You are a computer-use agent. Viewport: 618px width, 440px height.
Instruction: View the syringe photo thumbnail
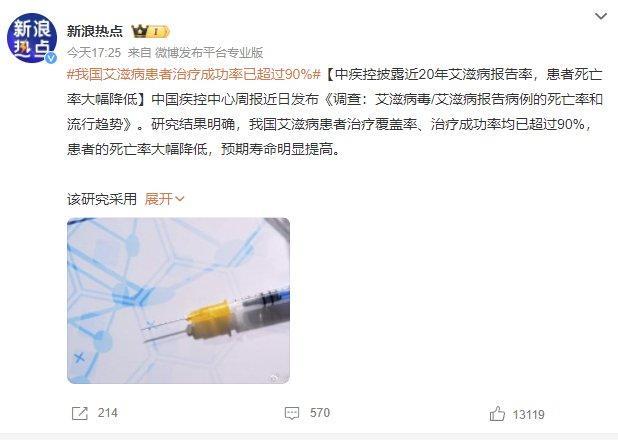pos(179,301)
